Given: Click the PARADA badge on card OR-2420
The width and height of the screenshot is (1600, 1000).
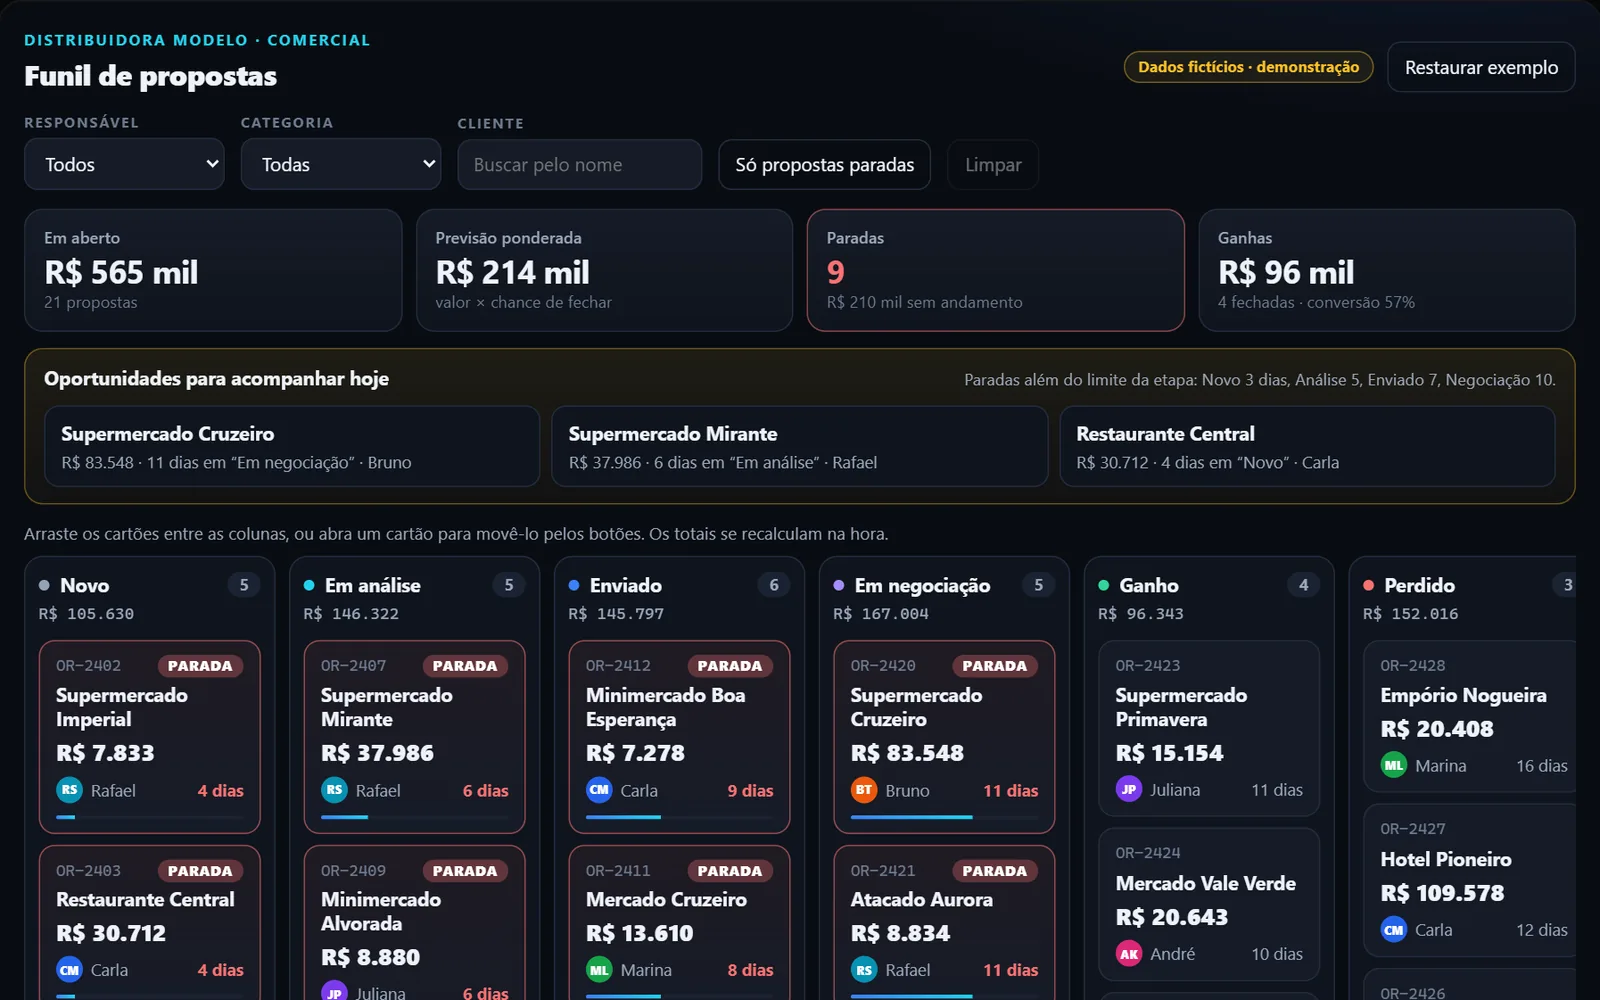Looking at the screenshot, I should tap(995, 666).
